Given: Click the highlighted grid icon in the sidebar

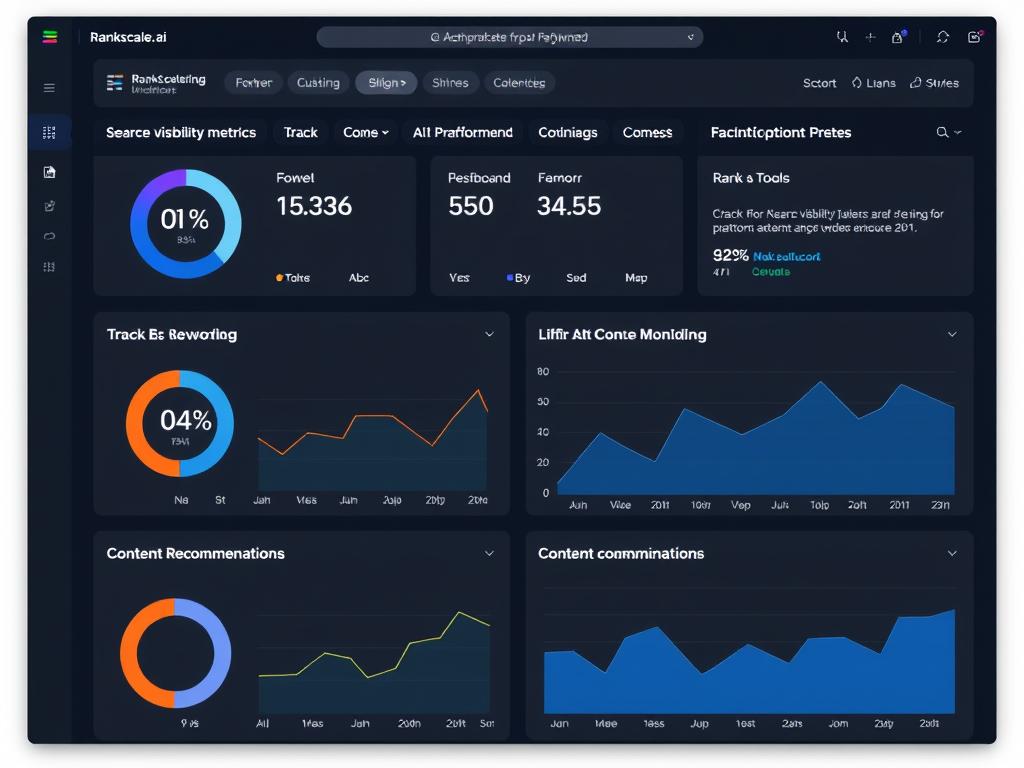Looking at the screenshot, I should (x=49, y=132).
